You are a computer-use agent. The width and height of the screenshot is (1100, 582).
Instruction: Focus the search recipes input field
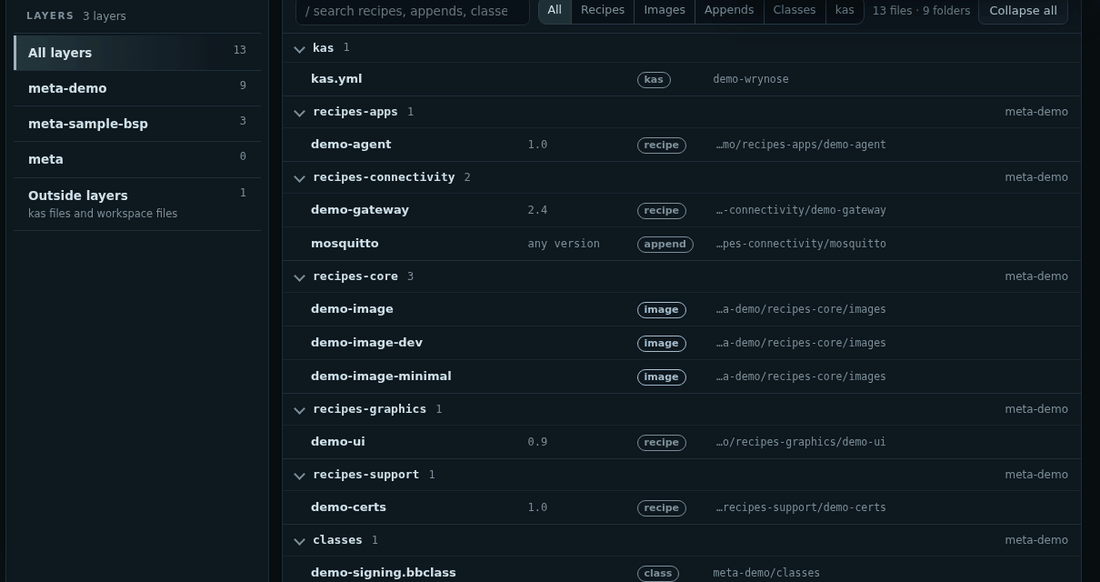(x=412, y=11)
